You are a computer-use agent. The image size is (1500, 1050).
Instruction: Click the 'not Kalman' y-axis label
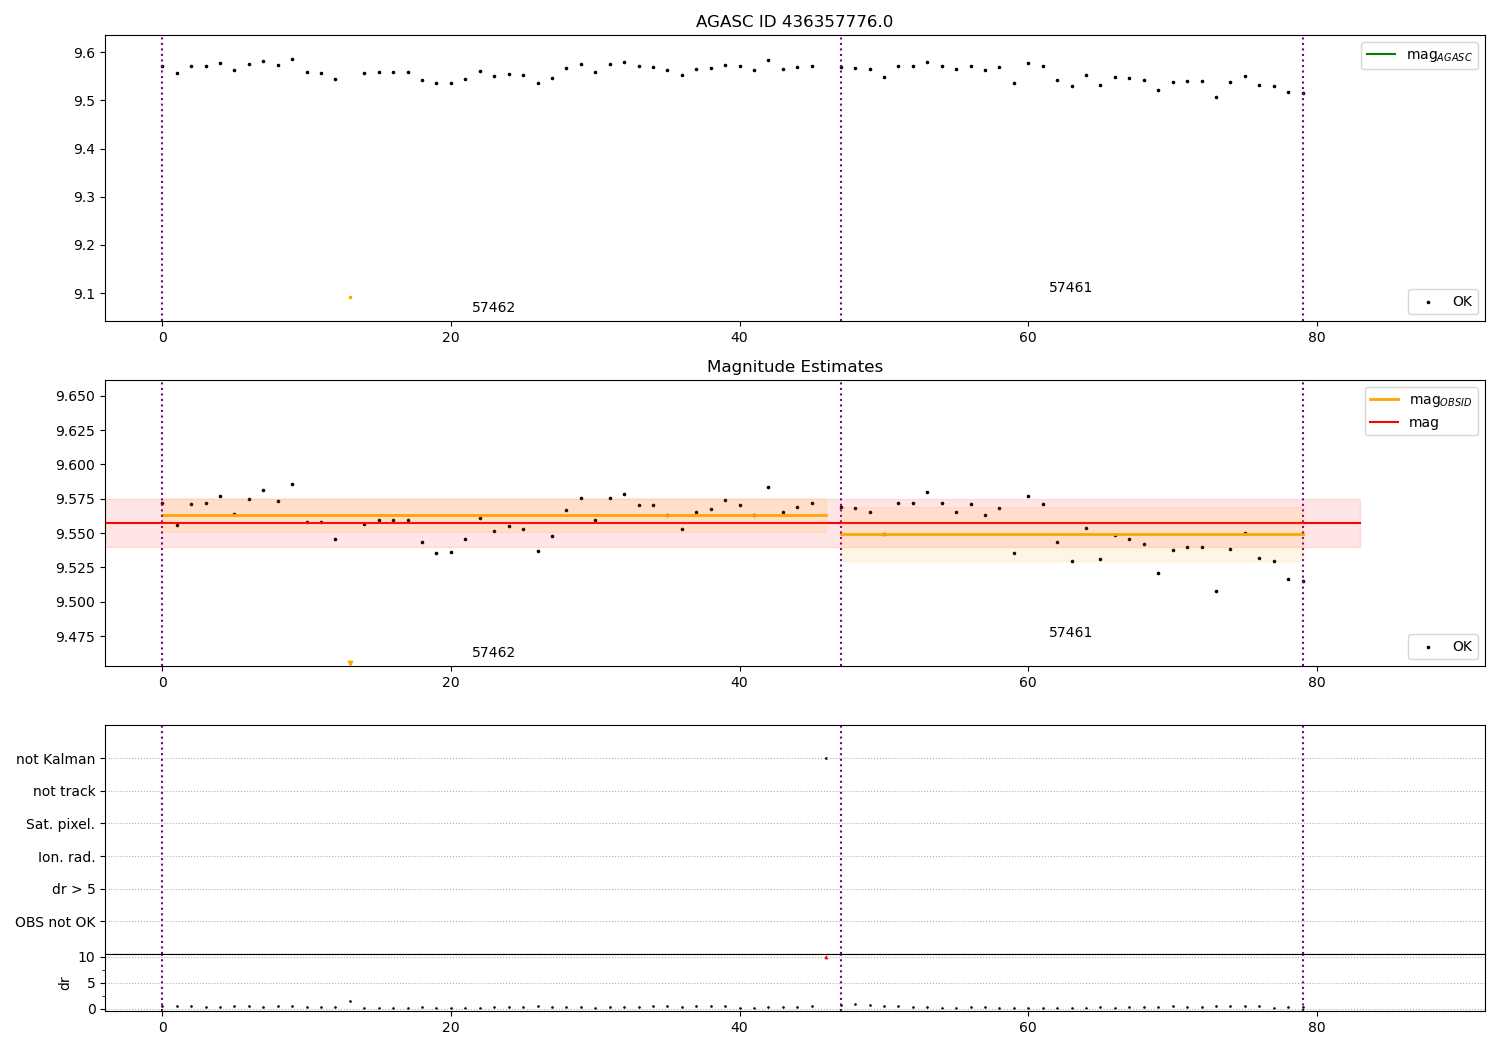pos(56,759)
